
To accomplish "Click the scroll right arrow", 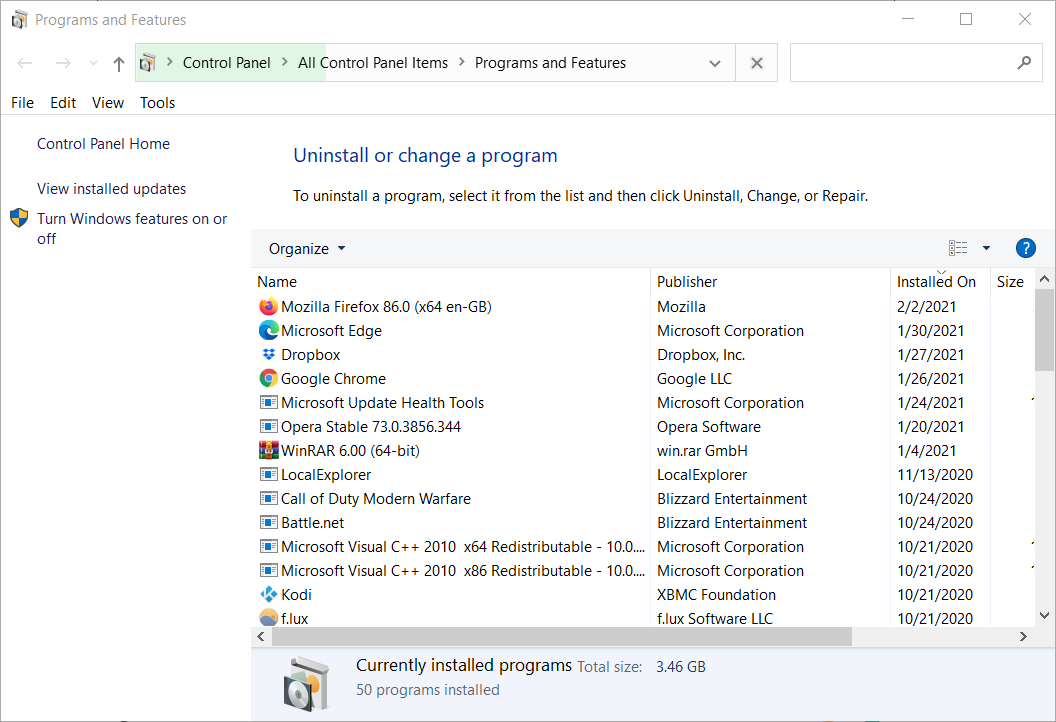I will pos(1023,636).
